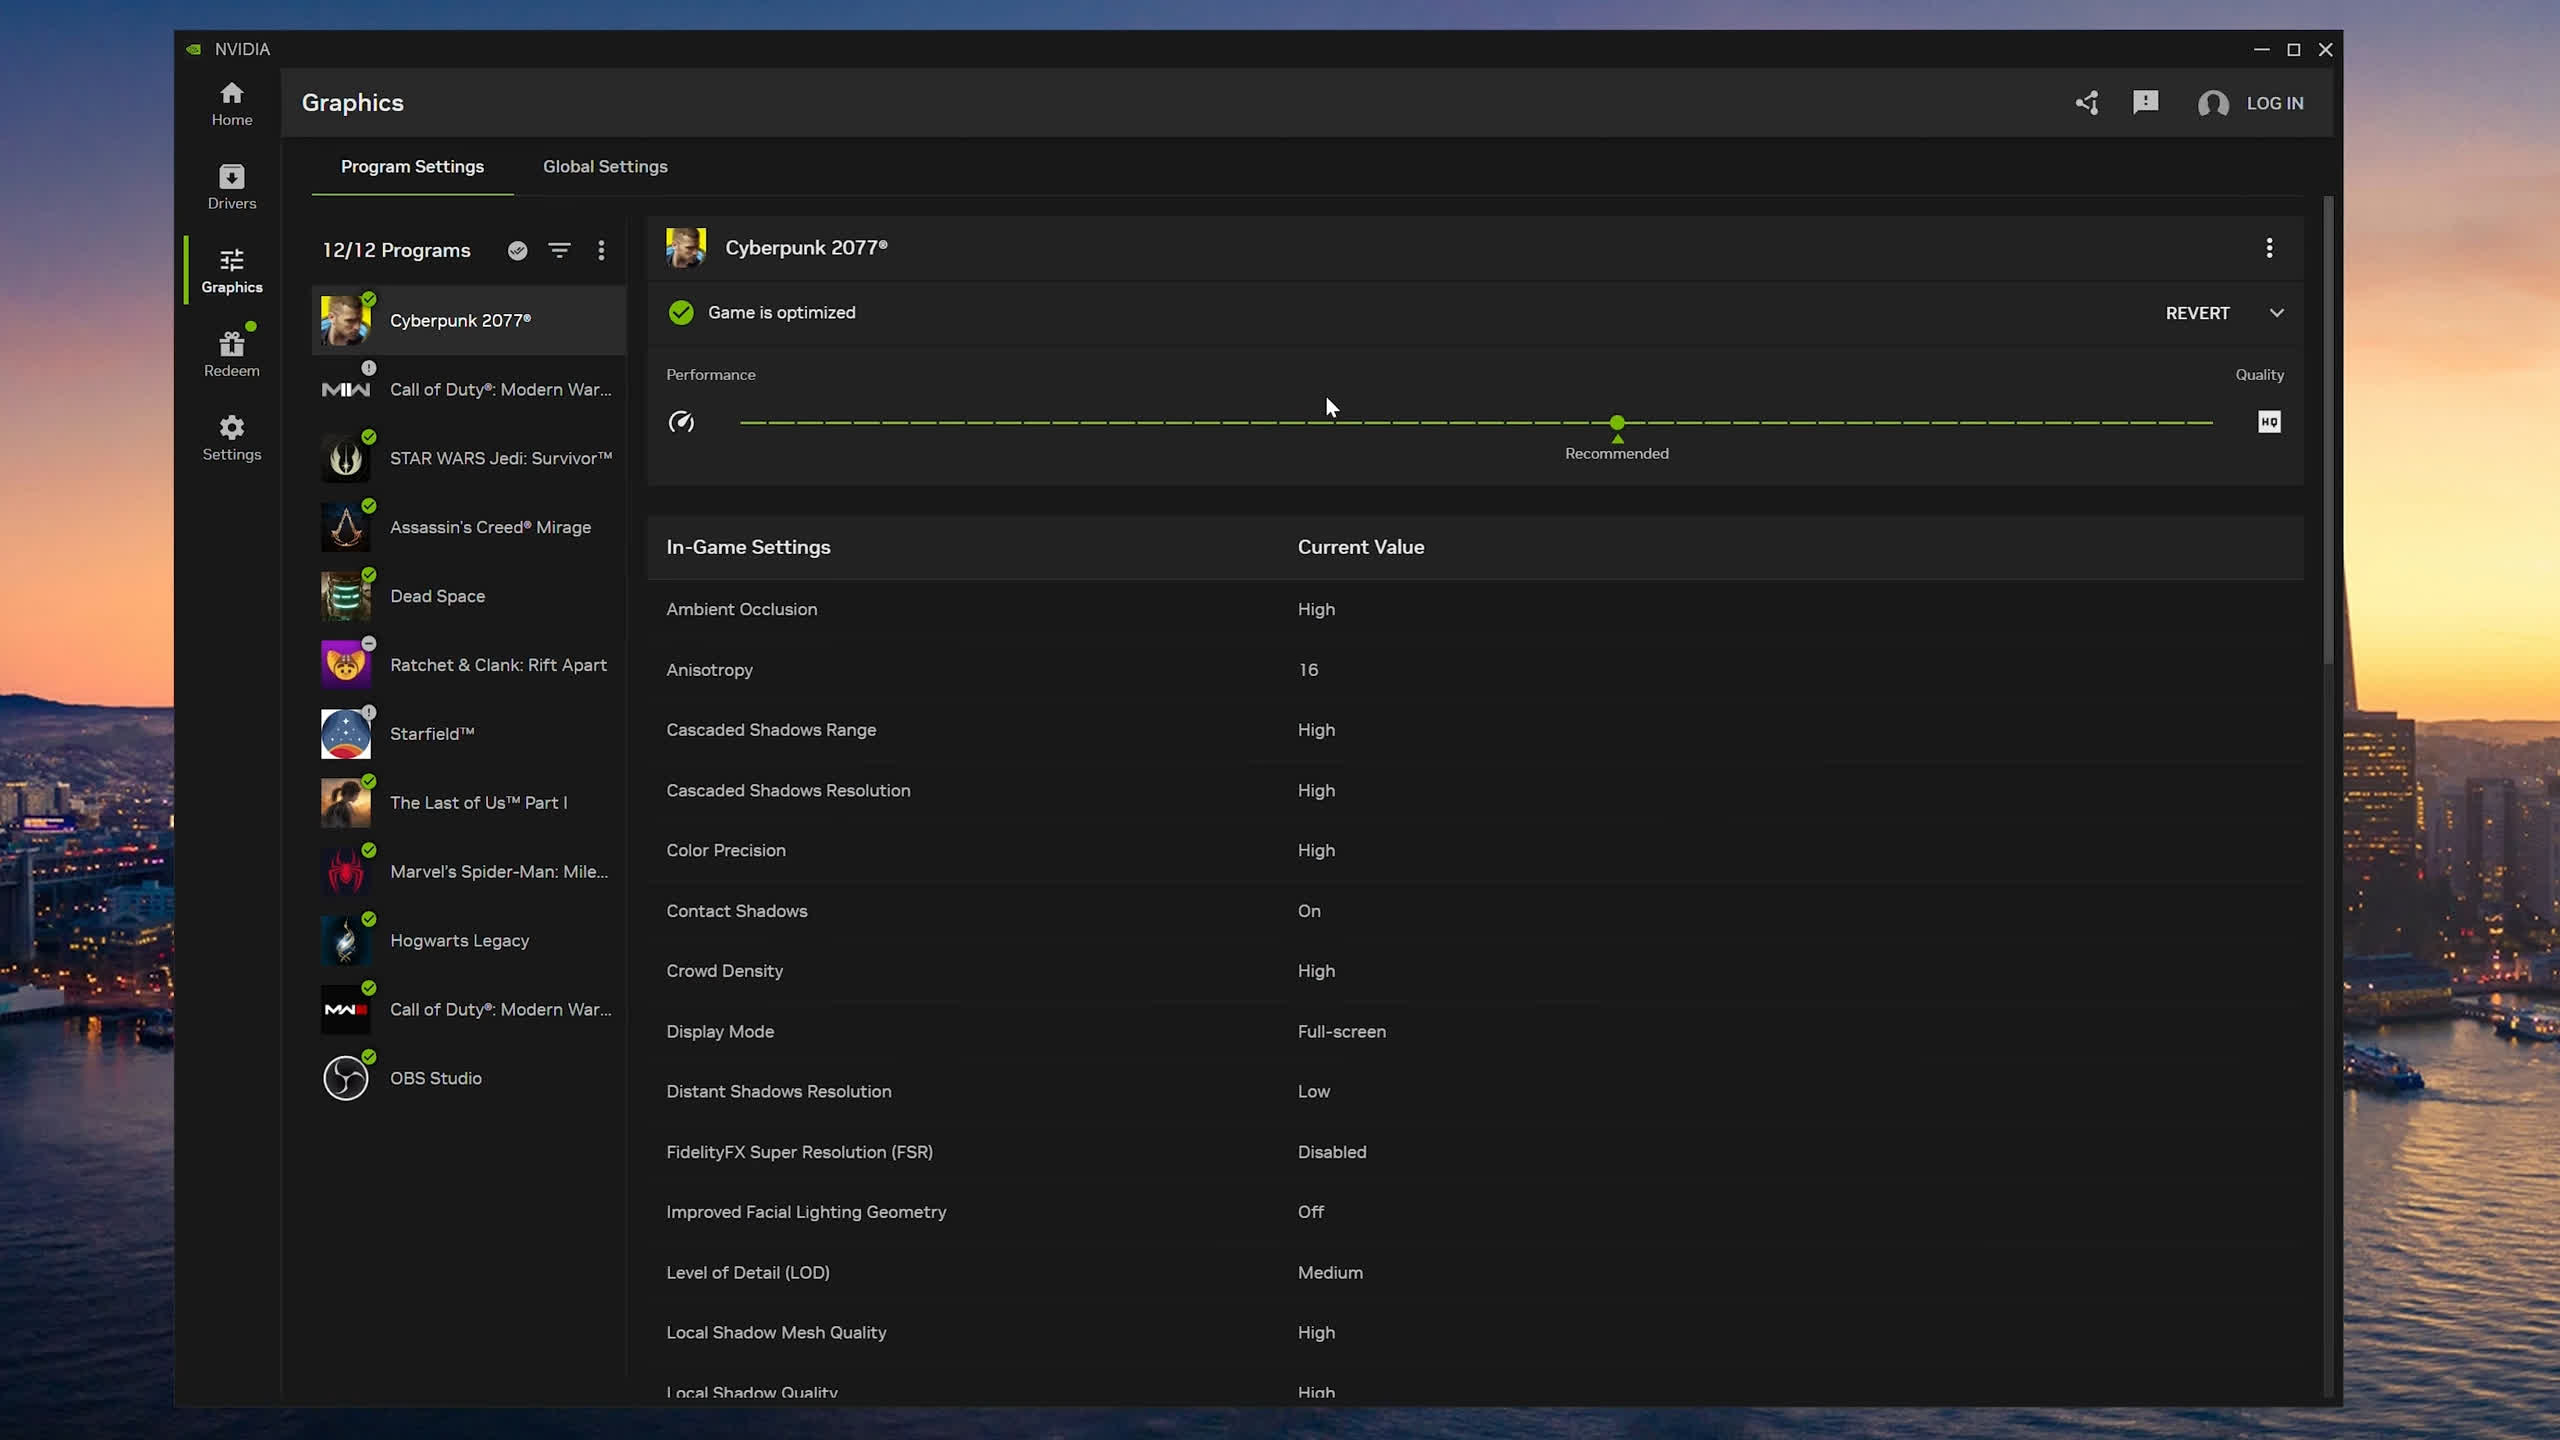The width and height of the screenshot is (2560, 1440).
Task: Toggle the optimized checkmark filter beside Programs
Action: (517, 250)
